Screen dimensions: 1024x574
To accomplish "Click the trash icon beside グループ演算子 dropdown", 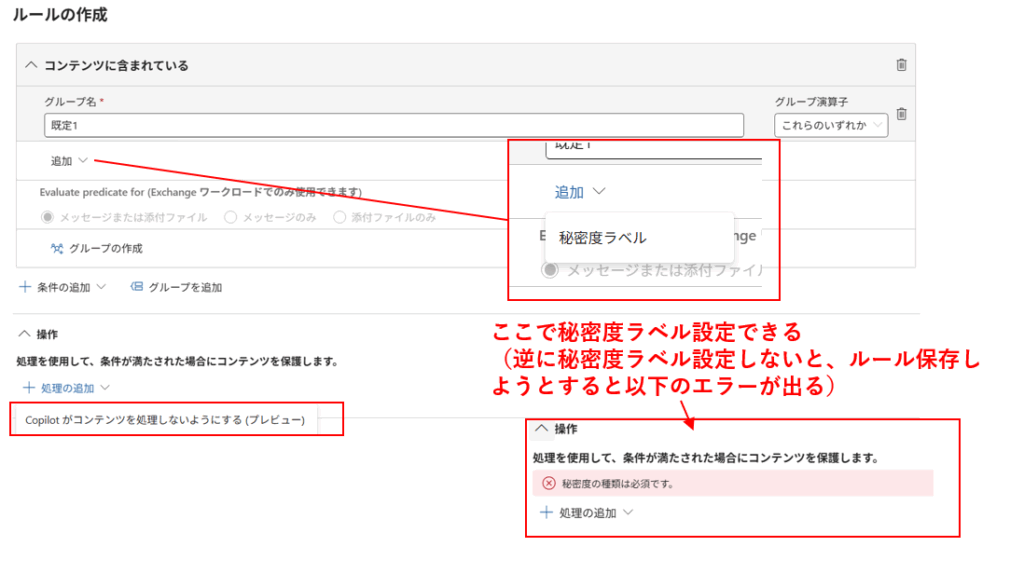I will coord(901,114).
